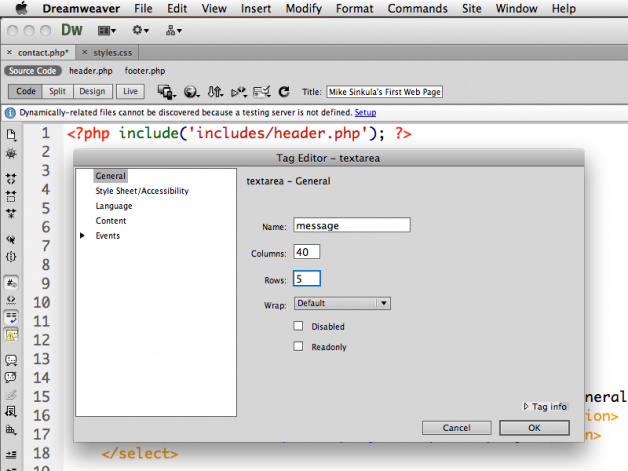628x471 pixels.
Task: Select General category in Tag Editor
Action: 111,176
